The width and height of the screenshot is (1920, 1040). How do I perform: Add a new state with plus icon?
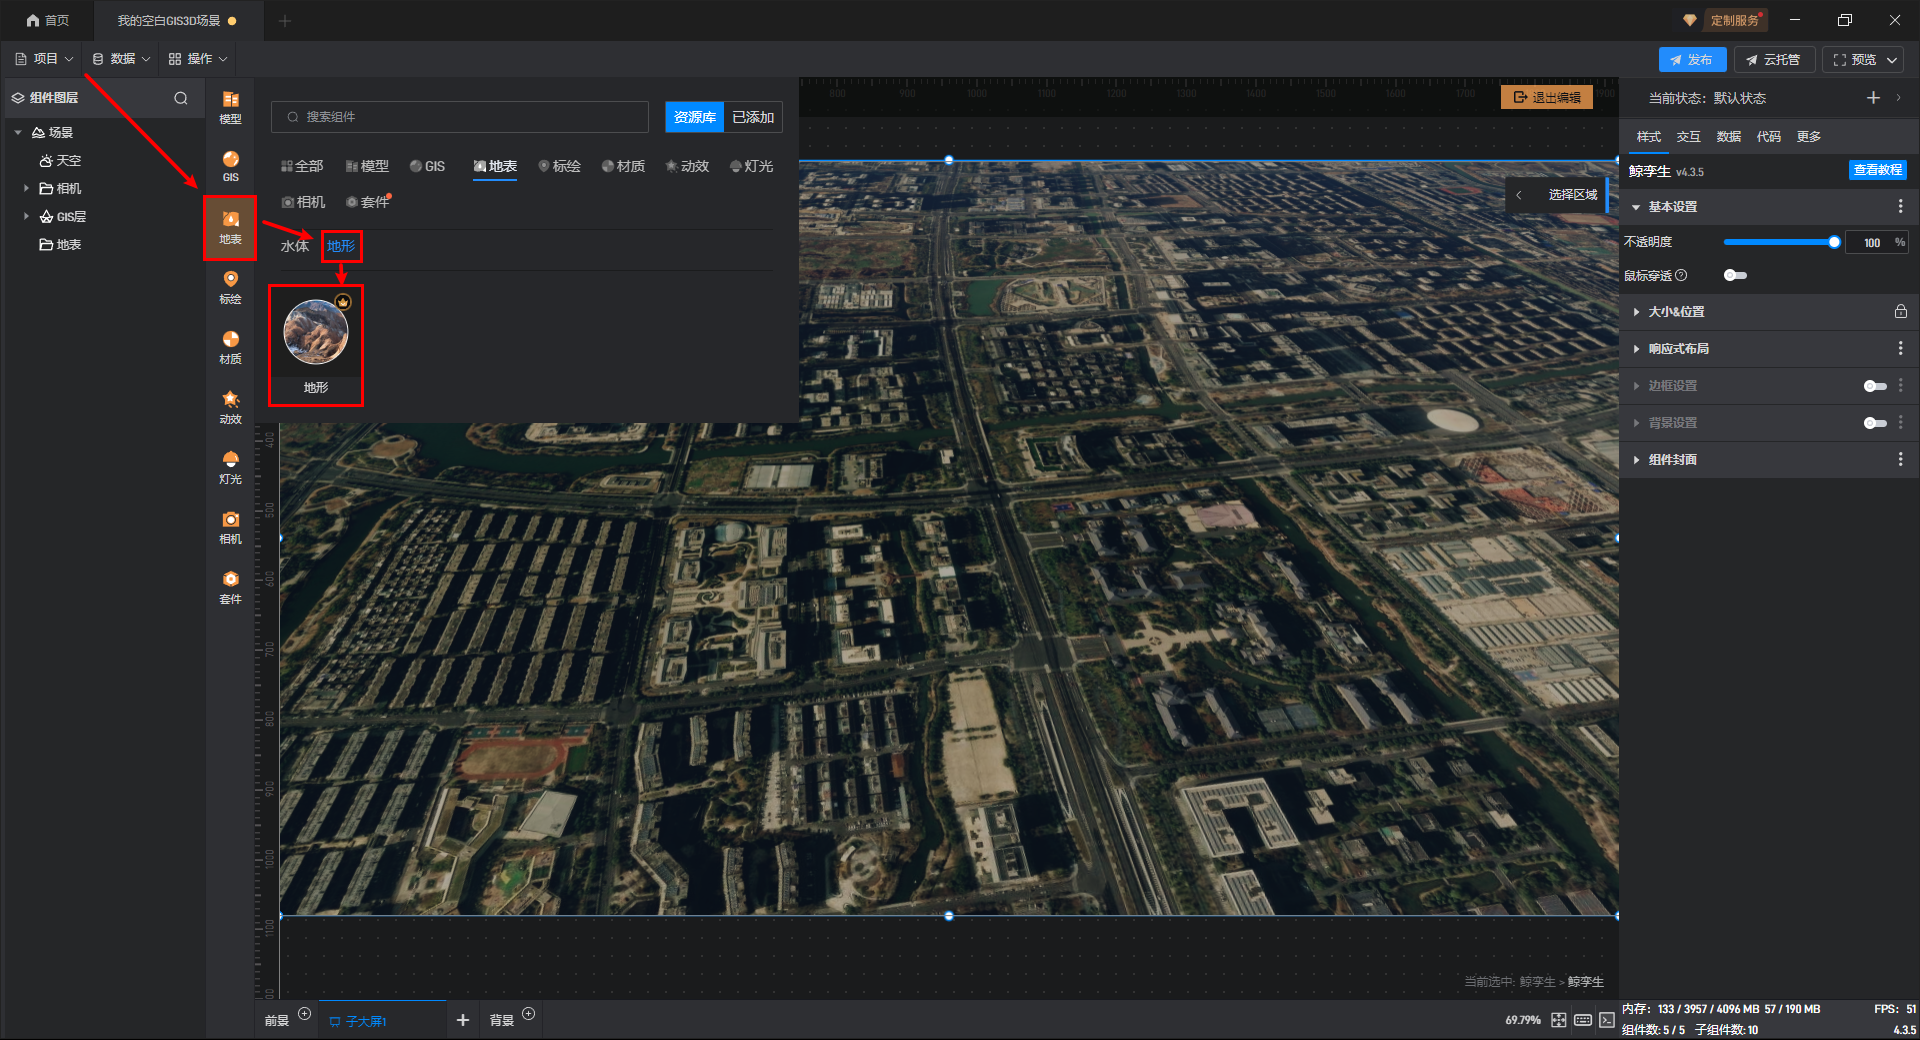click(1873, 97)
